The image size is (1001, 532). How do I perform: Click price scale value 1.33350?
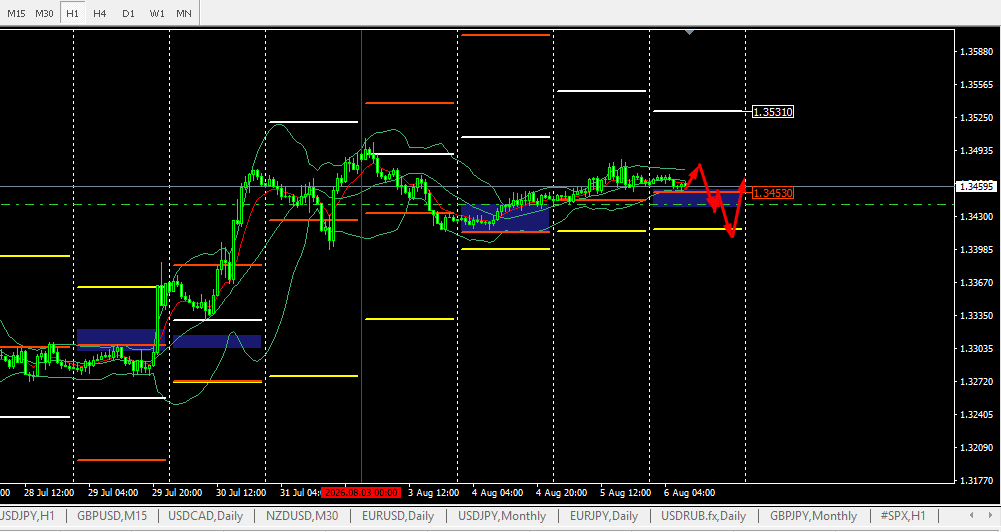(977, 315)
